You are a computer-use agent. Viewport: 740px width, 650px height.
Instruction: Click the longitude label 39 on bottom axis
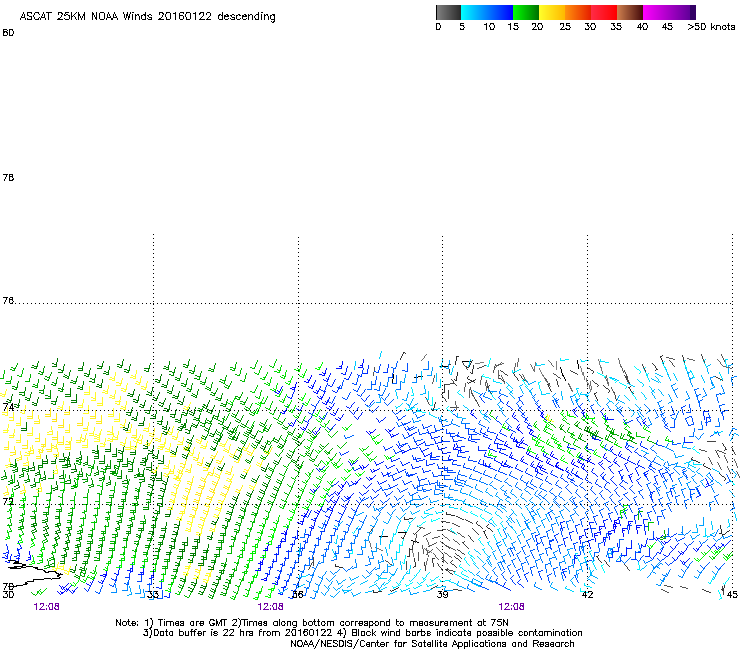coord(442,594)
